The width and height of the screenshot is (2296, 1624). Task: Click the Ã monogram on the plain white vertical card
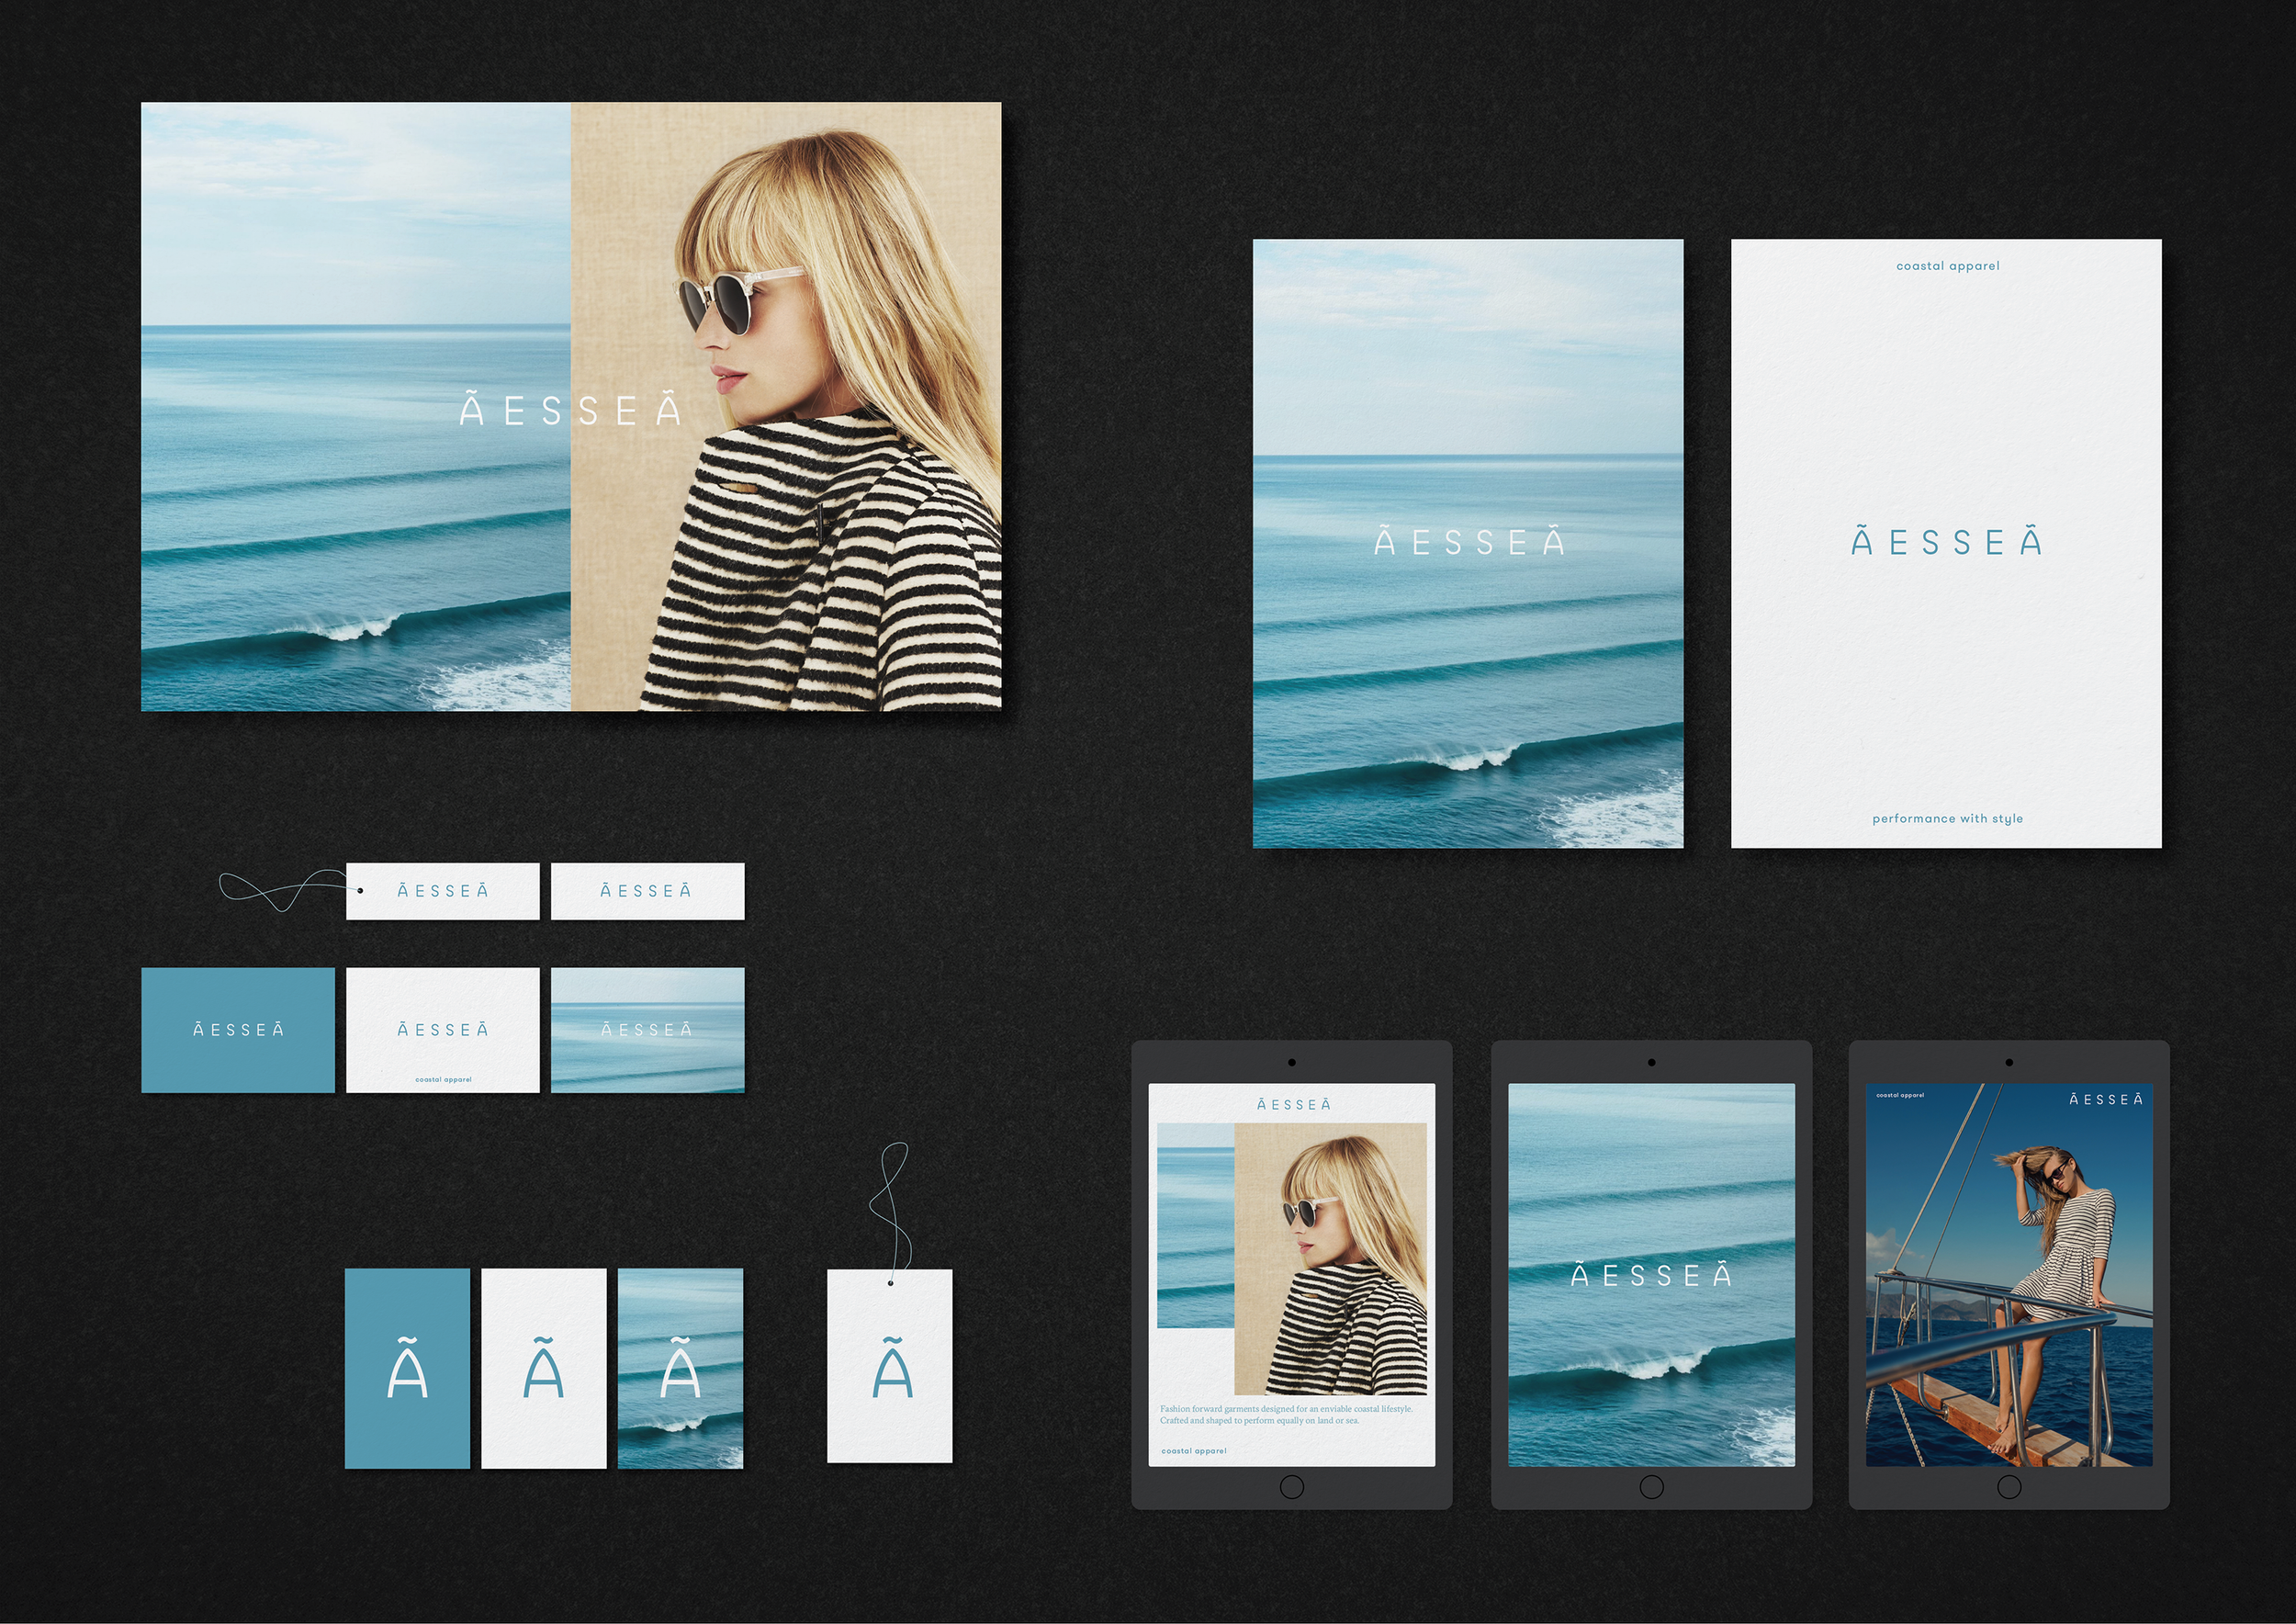tap(543, 1369)
